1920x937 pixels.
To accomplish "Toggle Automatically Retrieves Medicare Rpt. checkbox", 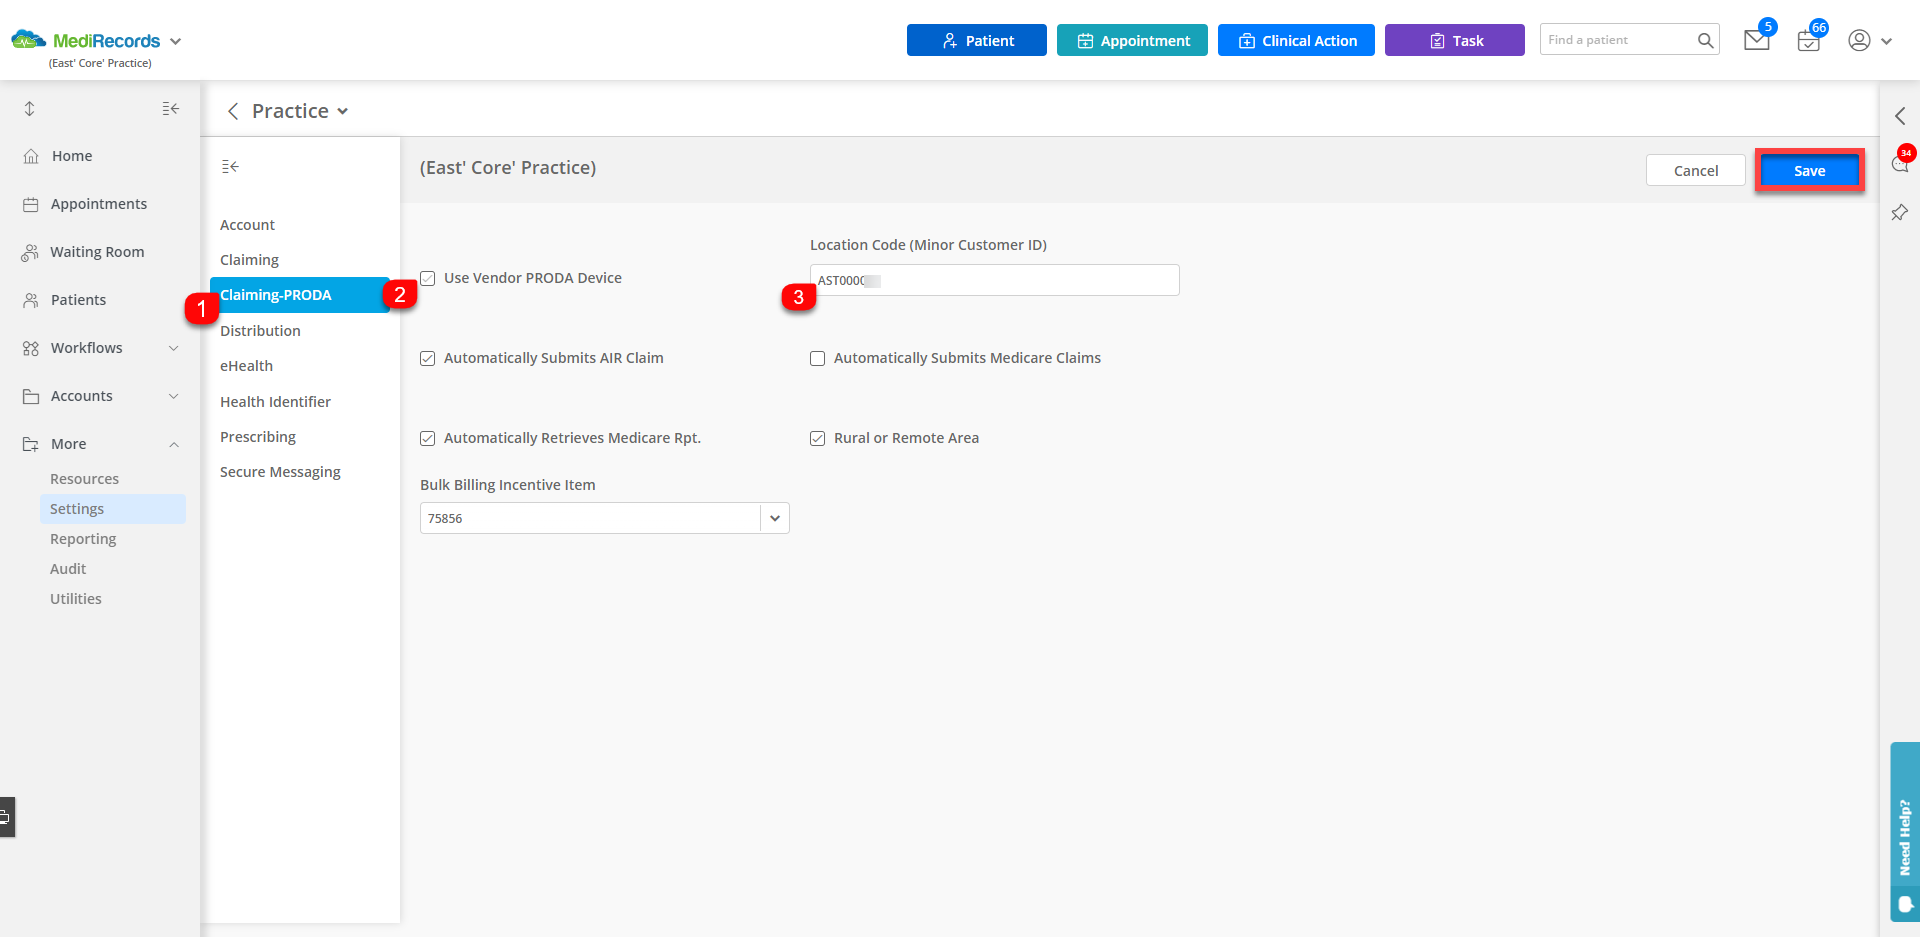I will (428, 438).
